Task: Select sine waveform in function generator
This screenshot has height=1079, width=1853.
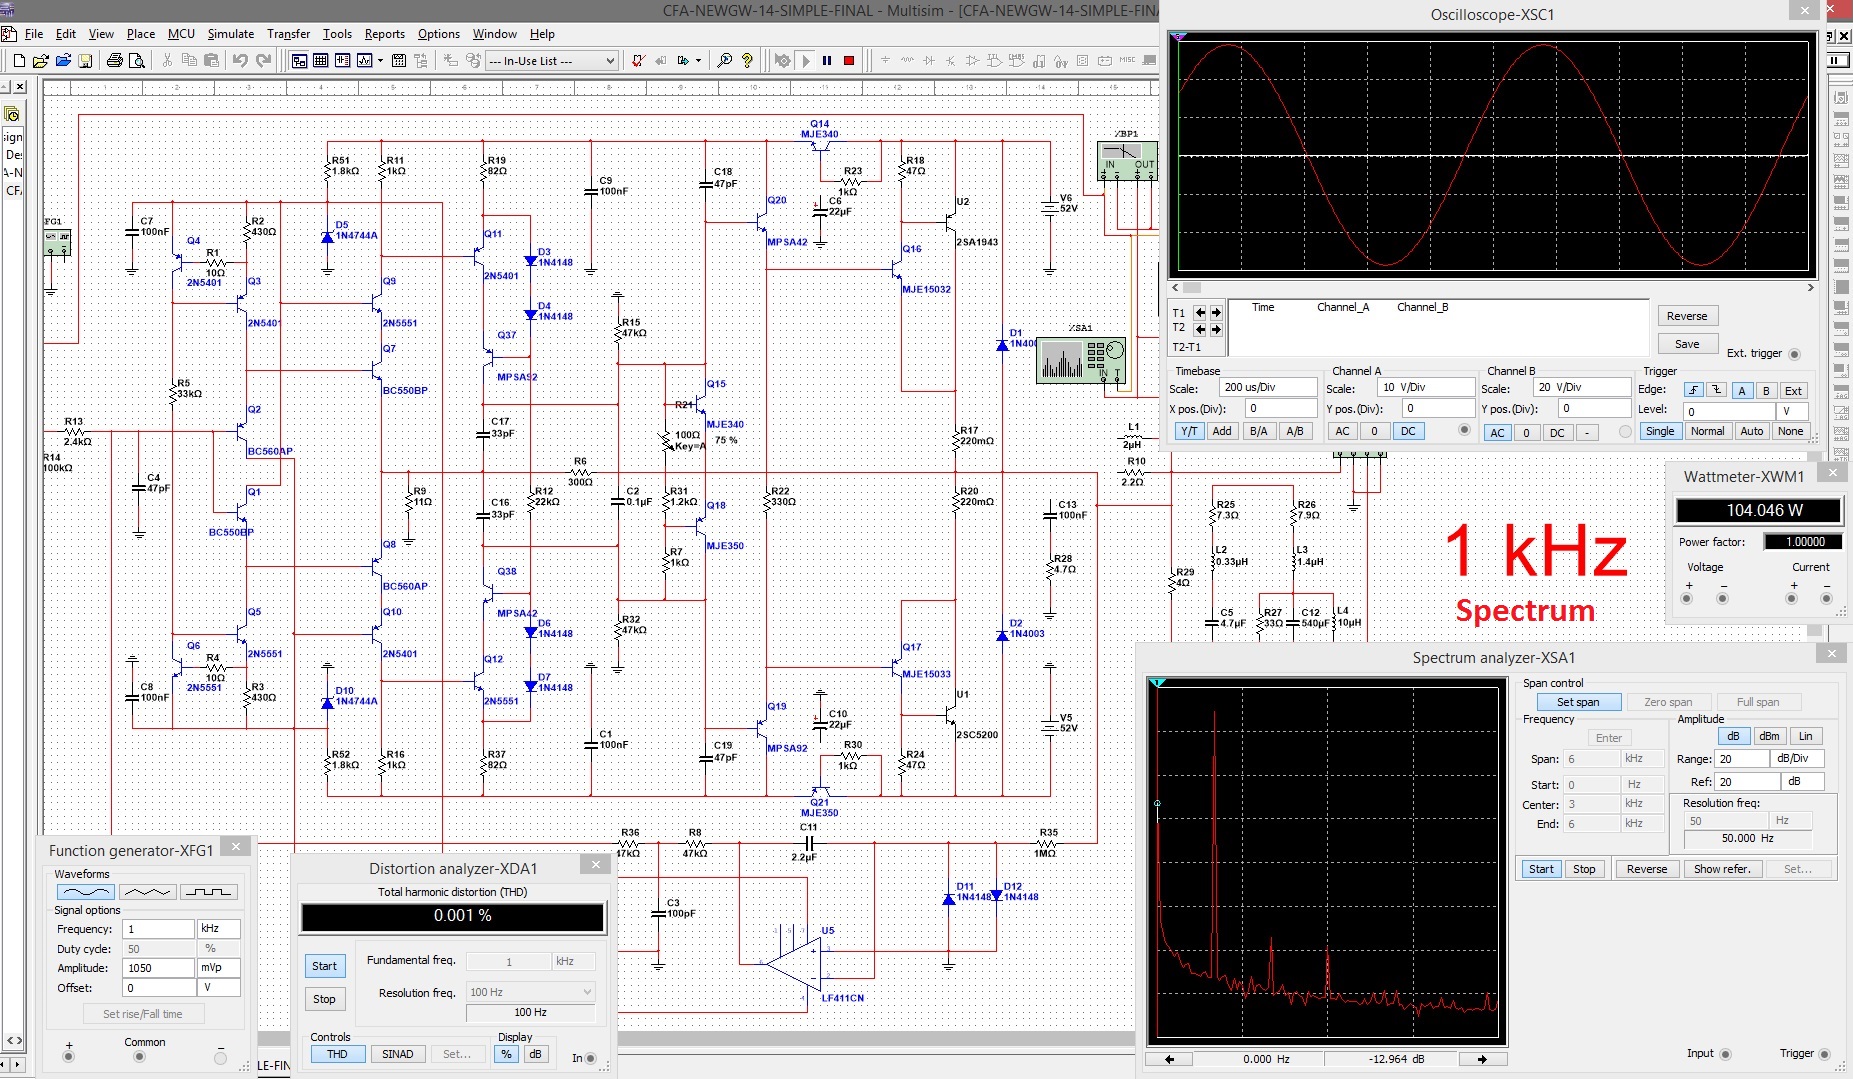Action: [x=86, y=892]
